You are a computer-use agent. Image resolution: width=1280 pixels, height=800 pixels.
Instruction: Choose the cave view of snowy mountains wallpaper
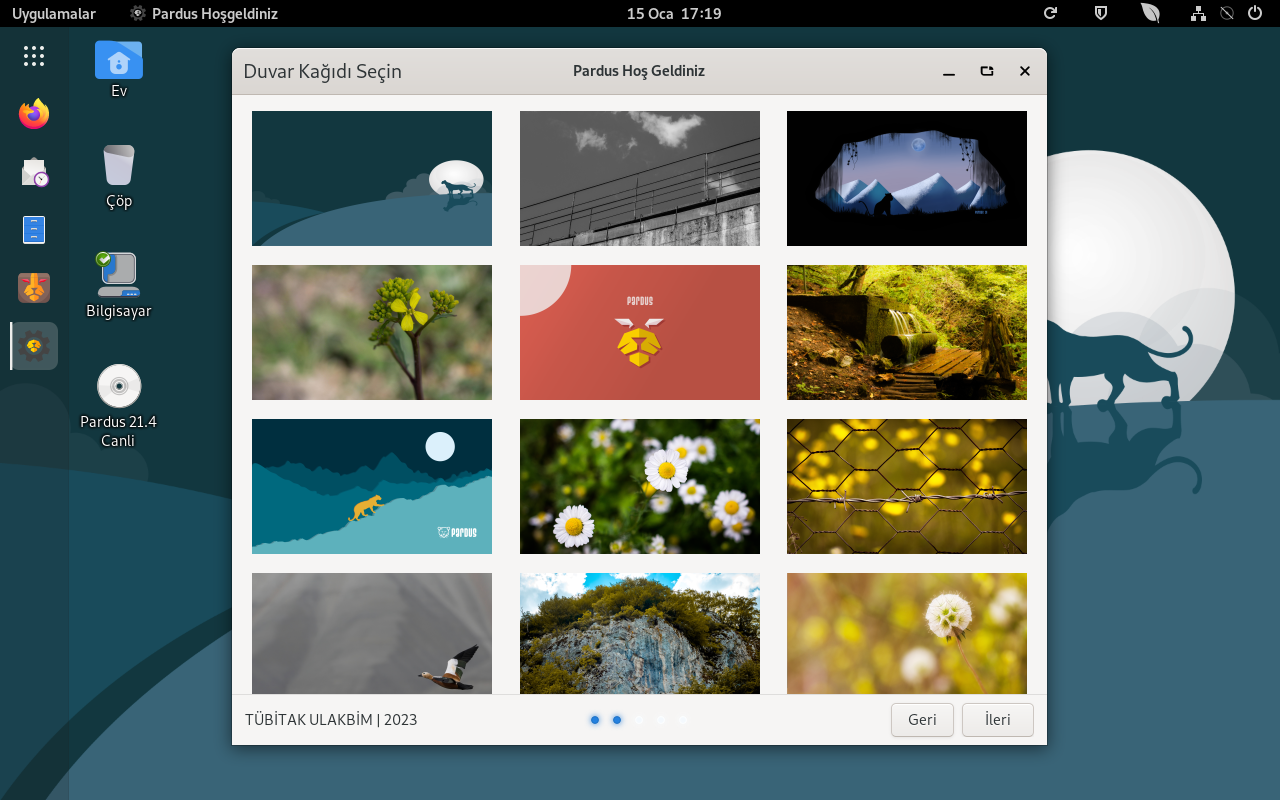point(907,178)
